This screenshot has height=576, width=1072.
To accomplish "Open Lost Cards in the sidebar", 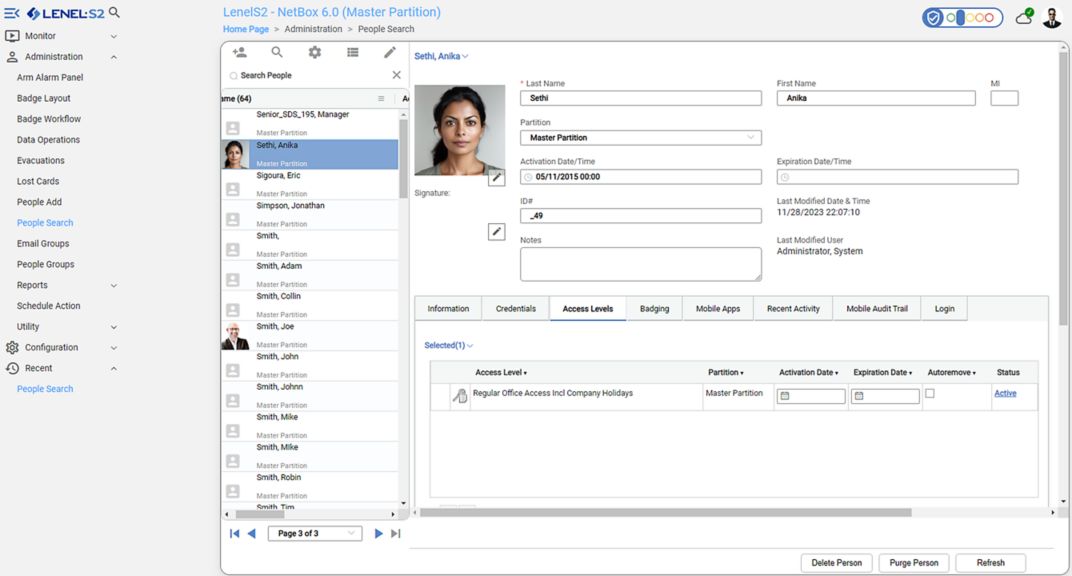I will coord(38,182).
